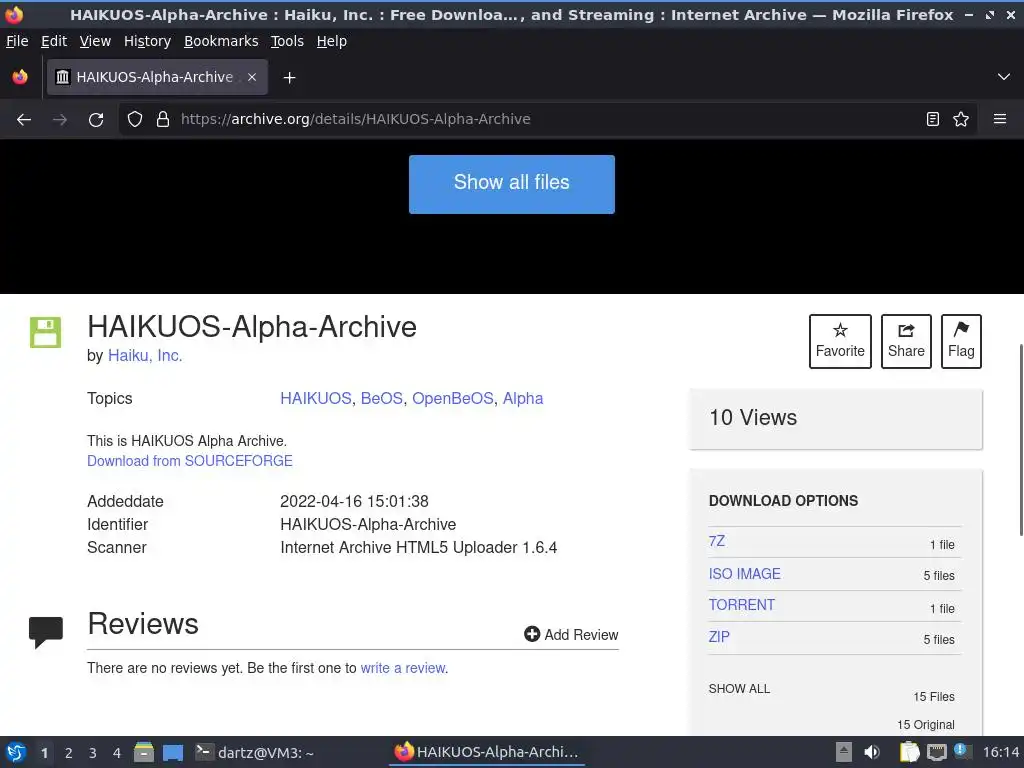The height and width of the screenshot is (768, 1024).
Task: Click SHOW ALL downloads
Action: coord(739,688)
